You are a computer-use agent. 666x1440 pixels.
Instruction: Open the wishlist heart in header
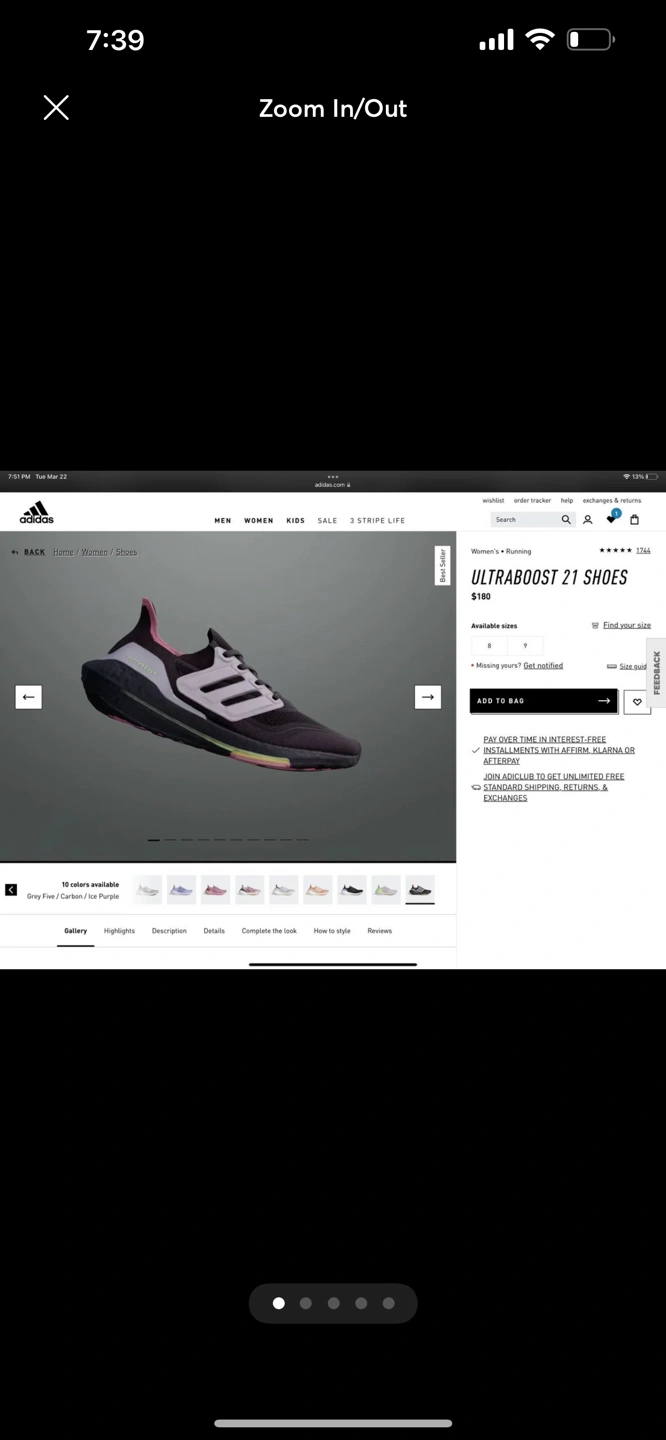[611, 519]
